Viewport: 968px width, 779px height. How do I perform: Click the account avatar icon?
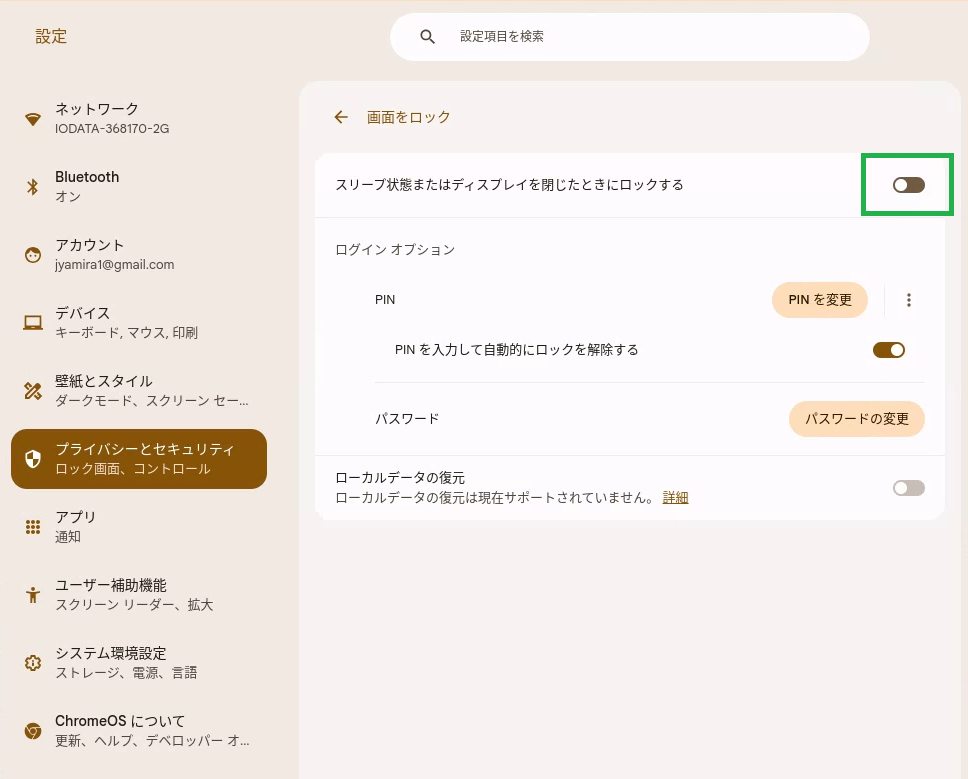tap(33, 254)
